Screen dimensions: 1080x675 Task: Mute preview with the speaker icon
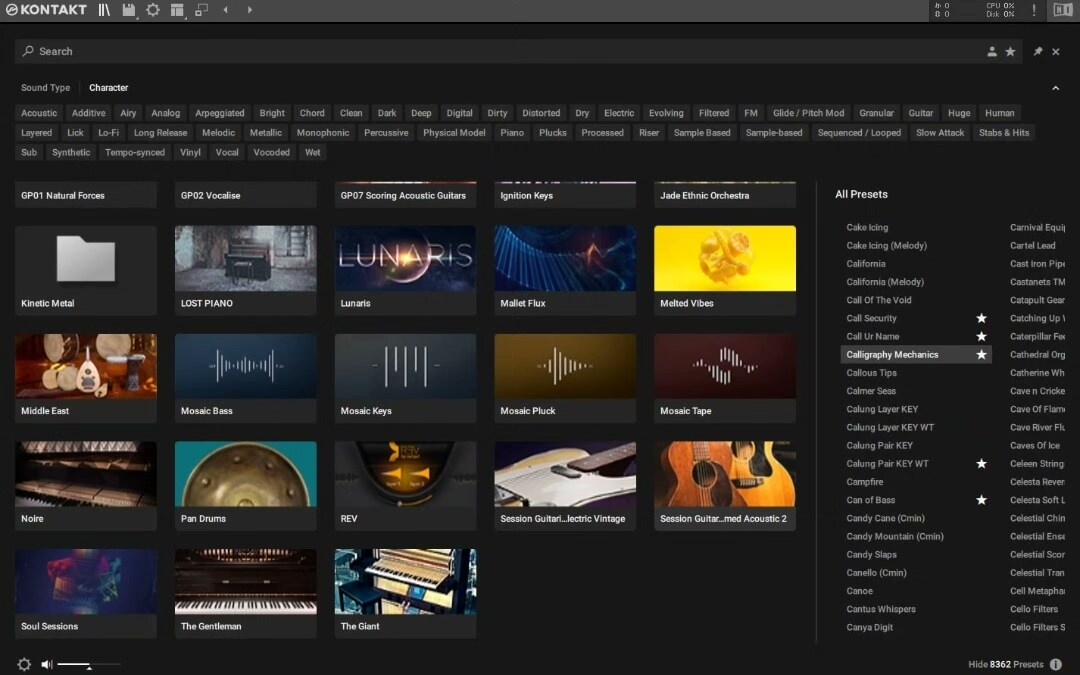point(46,664)
